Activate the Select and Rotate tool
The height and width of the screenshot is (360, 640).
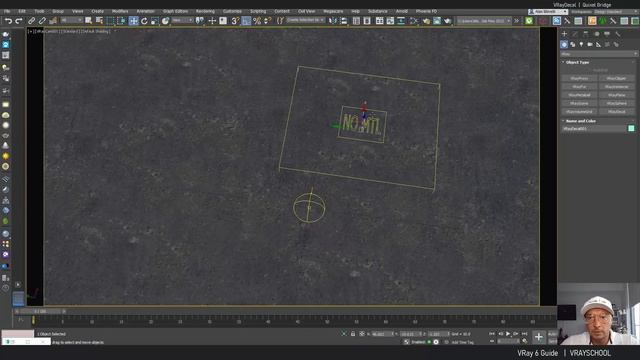(144, 21)
